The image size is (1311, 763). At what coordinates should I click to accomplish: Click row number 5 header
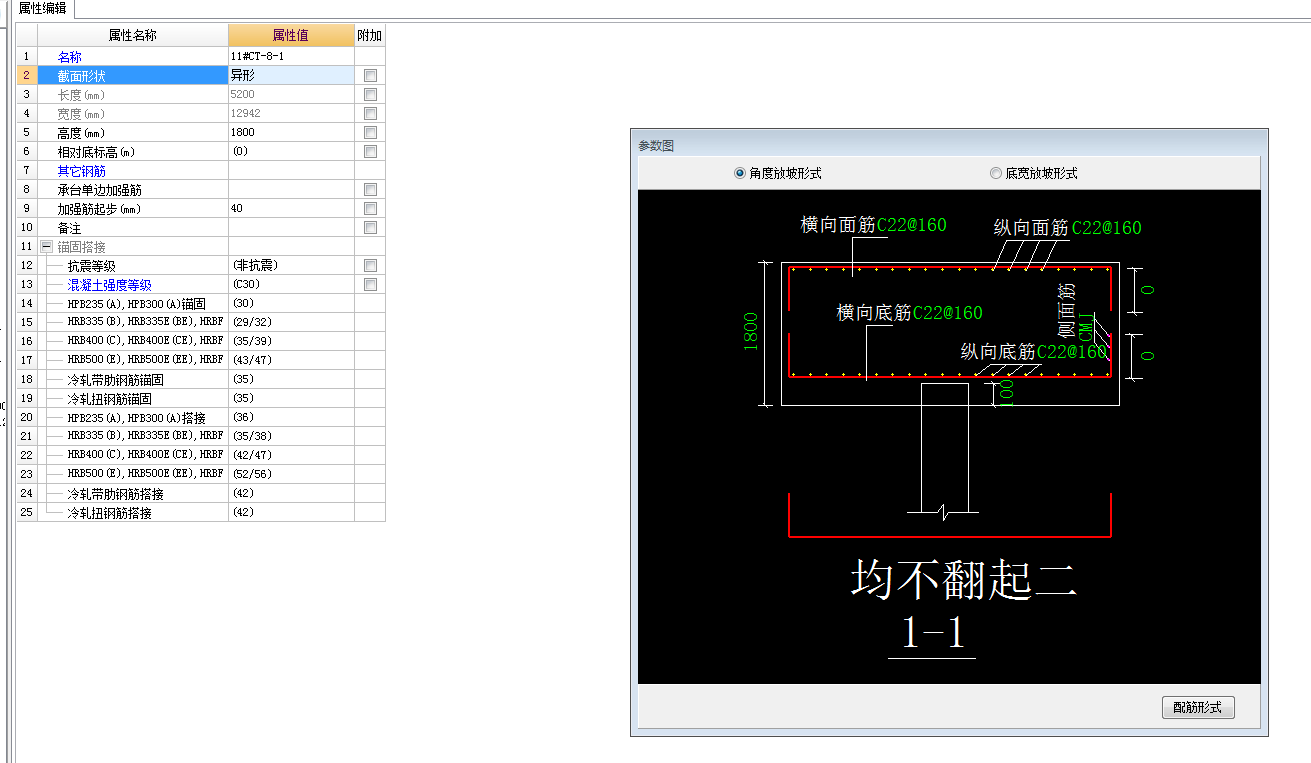pyautogui.click(x=26, y=132)
